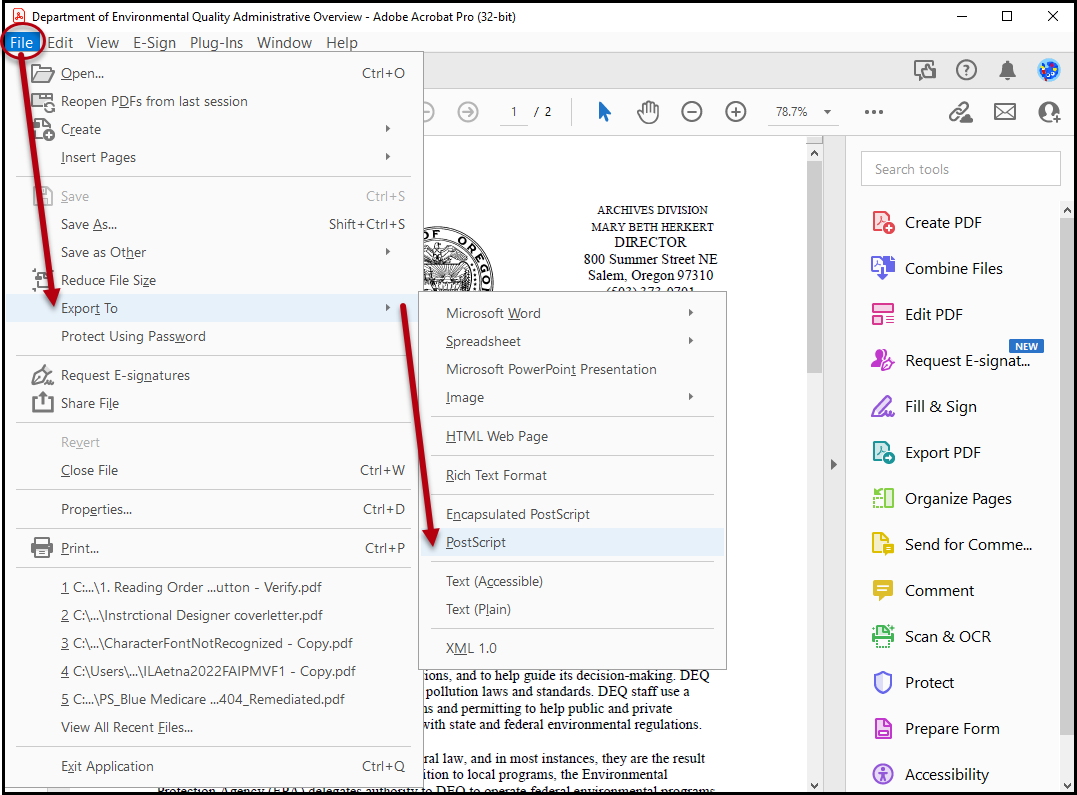
Task: Open the Scan & OCR tool
Action: click(931, 637)
